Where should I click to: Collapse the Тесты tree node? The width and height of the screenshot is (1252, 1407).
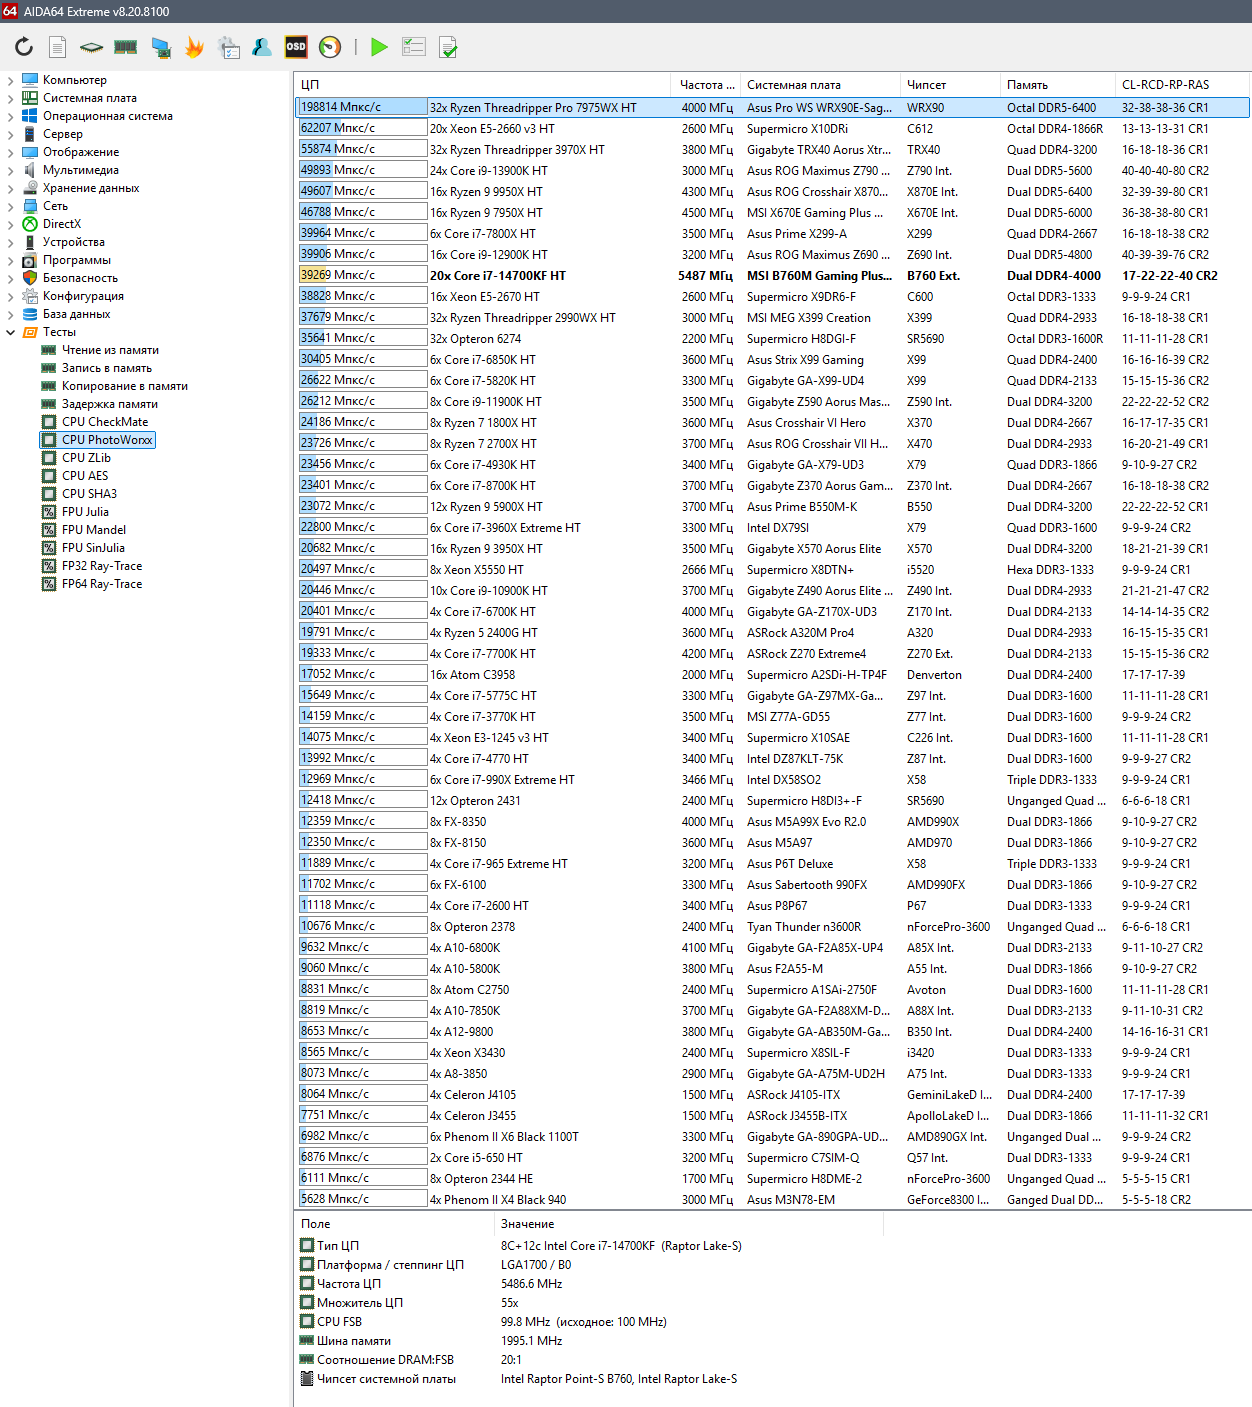pyautogui.click(x=10, y=332)
